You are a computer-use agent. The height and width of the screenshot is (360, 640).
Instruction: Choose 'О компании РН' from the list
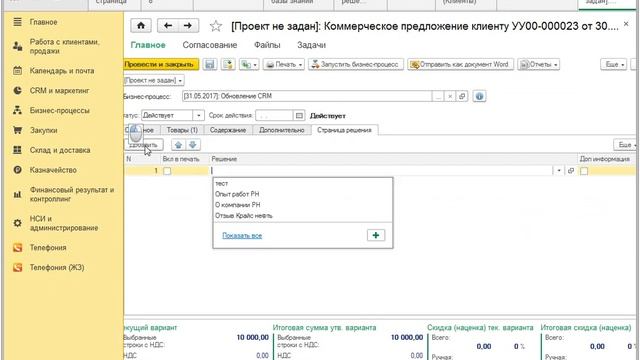point(302,205)
